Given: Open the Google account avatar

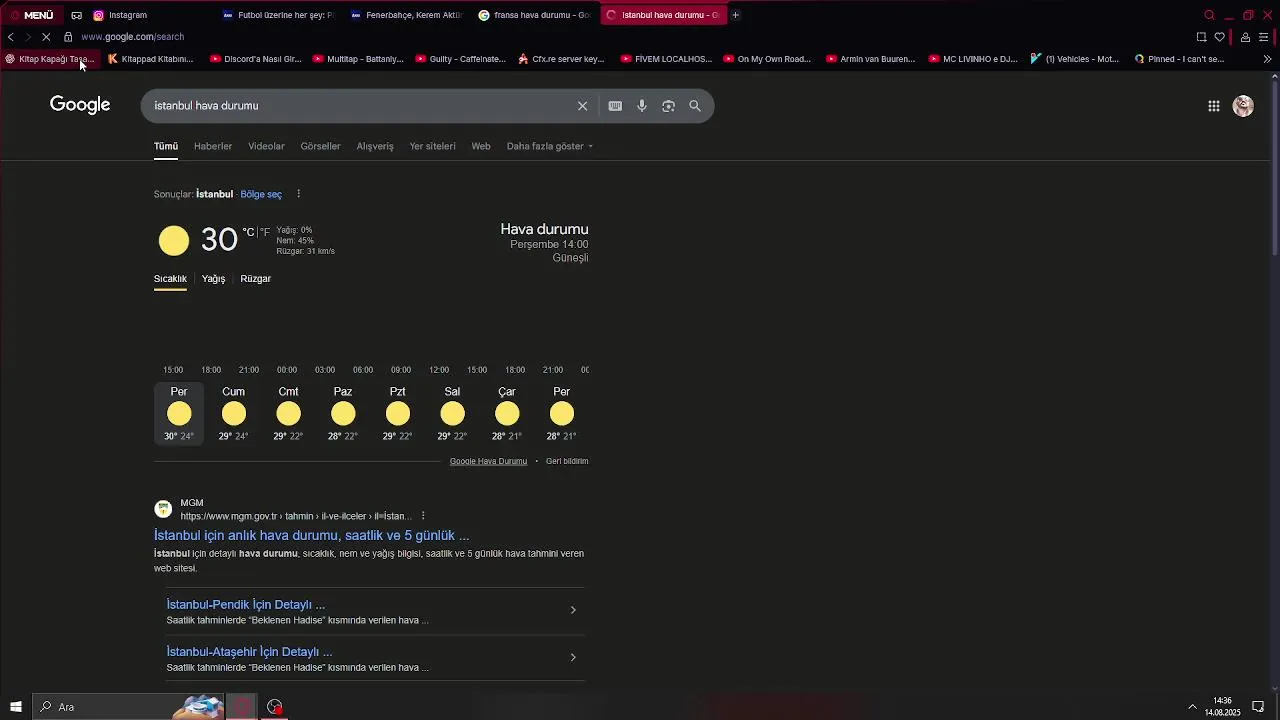Looking at the screenshot, I should pos(1243,106).
